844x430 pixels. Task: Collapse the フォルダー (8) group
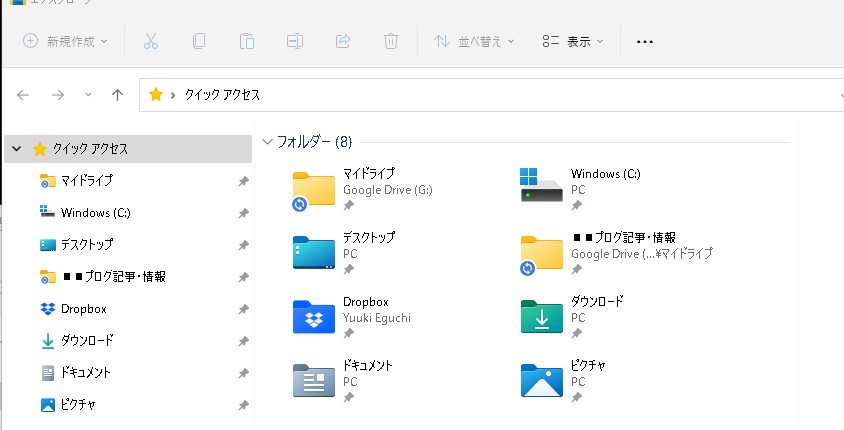[267, 142]
